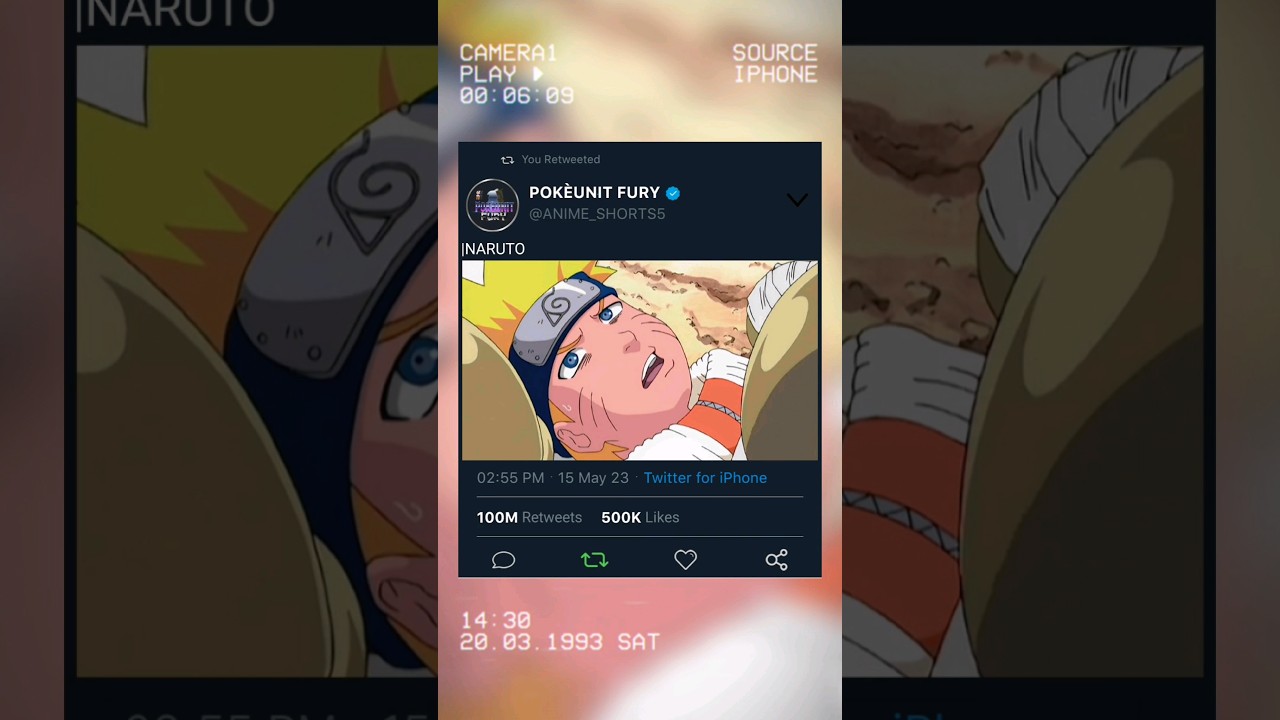
Task: View the 500K Likes list
Action: pos(640,517)
